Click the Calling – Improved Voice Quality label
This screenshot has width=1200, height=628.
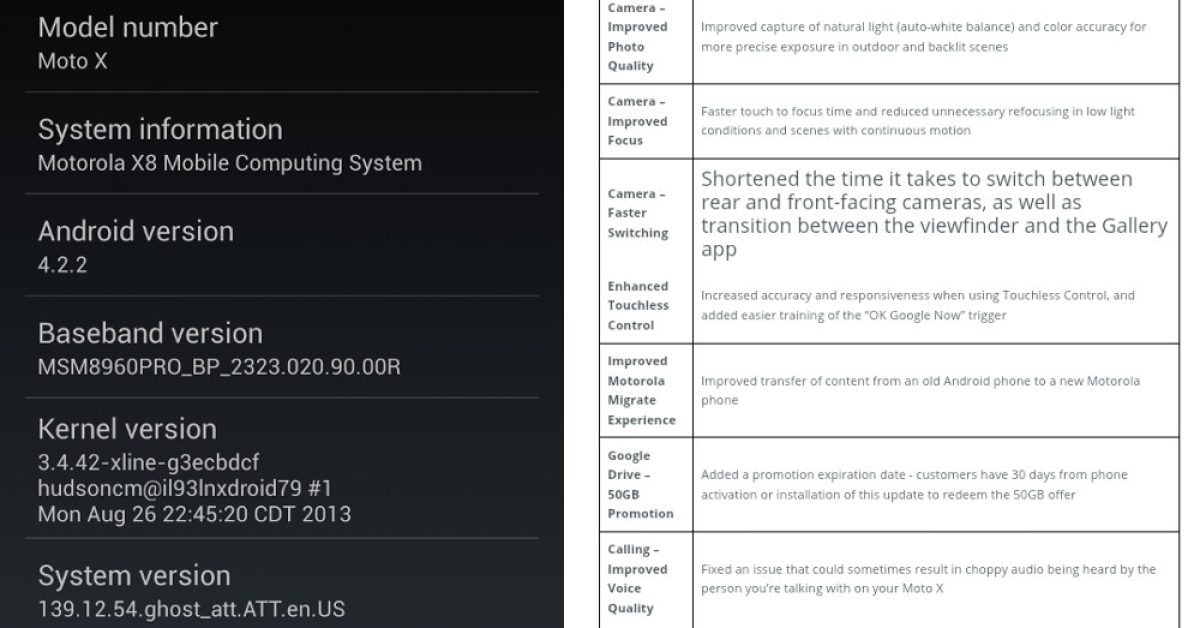[631, 578]
